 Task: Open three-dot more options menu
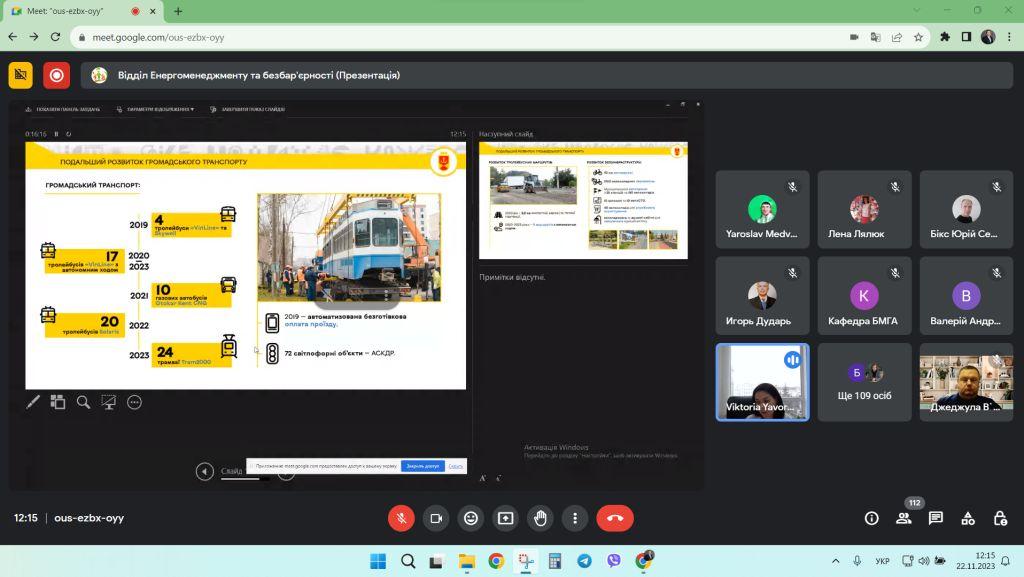point(575,518)
